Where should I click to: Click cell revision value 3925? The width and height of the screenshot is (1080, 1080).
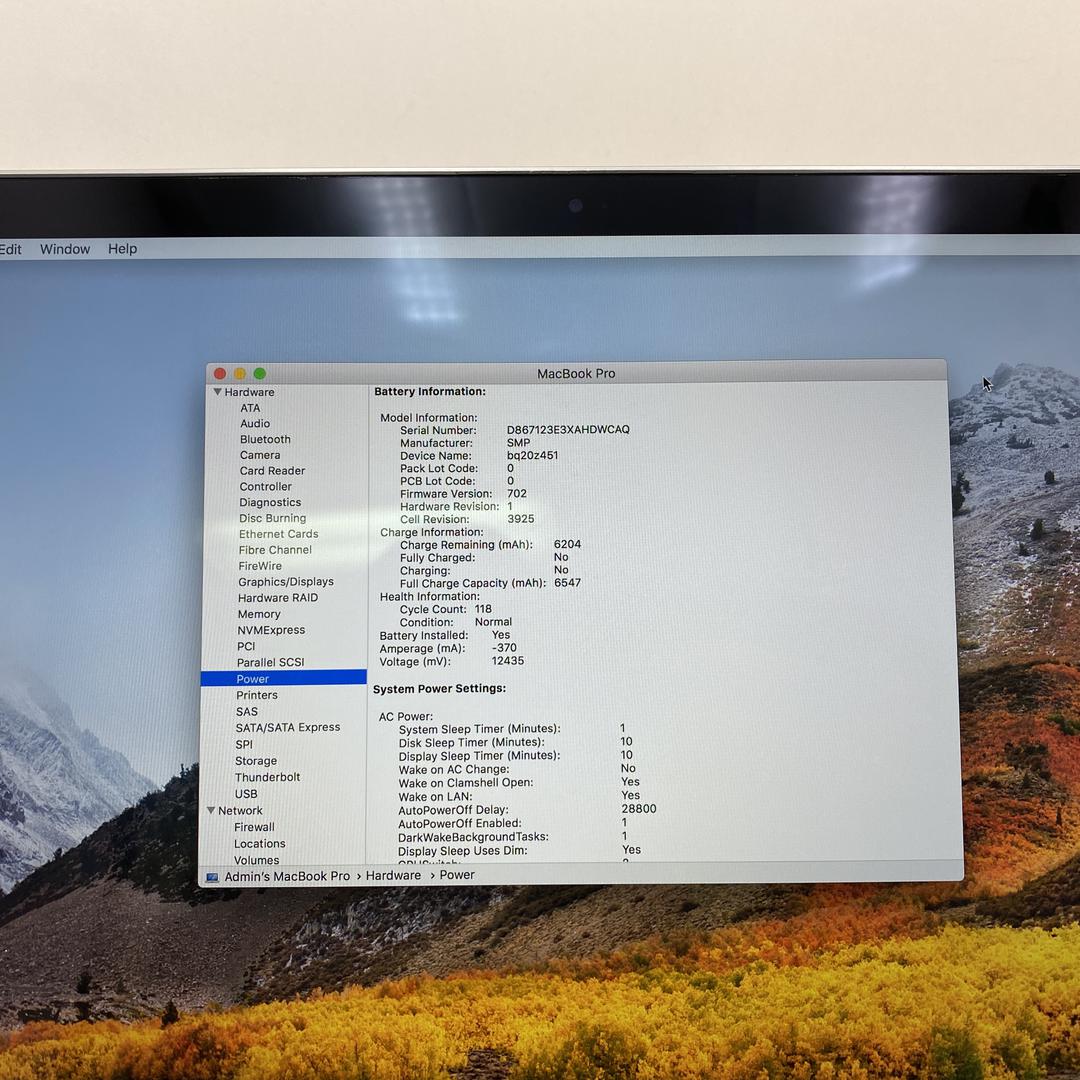[x=521, y=519]
